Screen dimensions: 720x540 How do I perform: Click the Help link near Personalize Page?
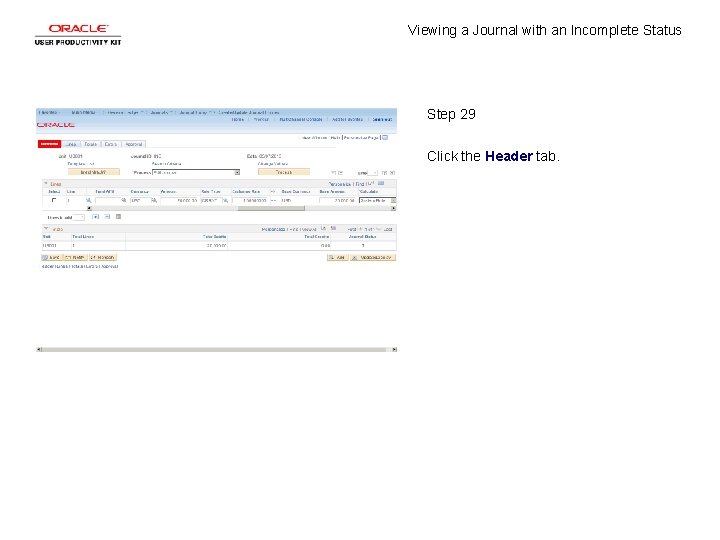335,138
